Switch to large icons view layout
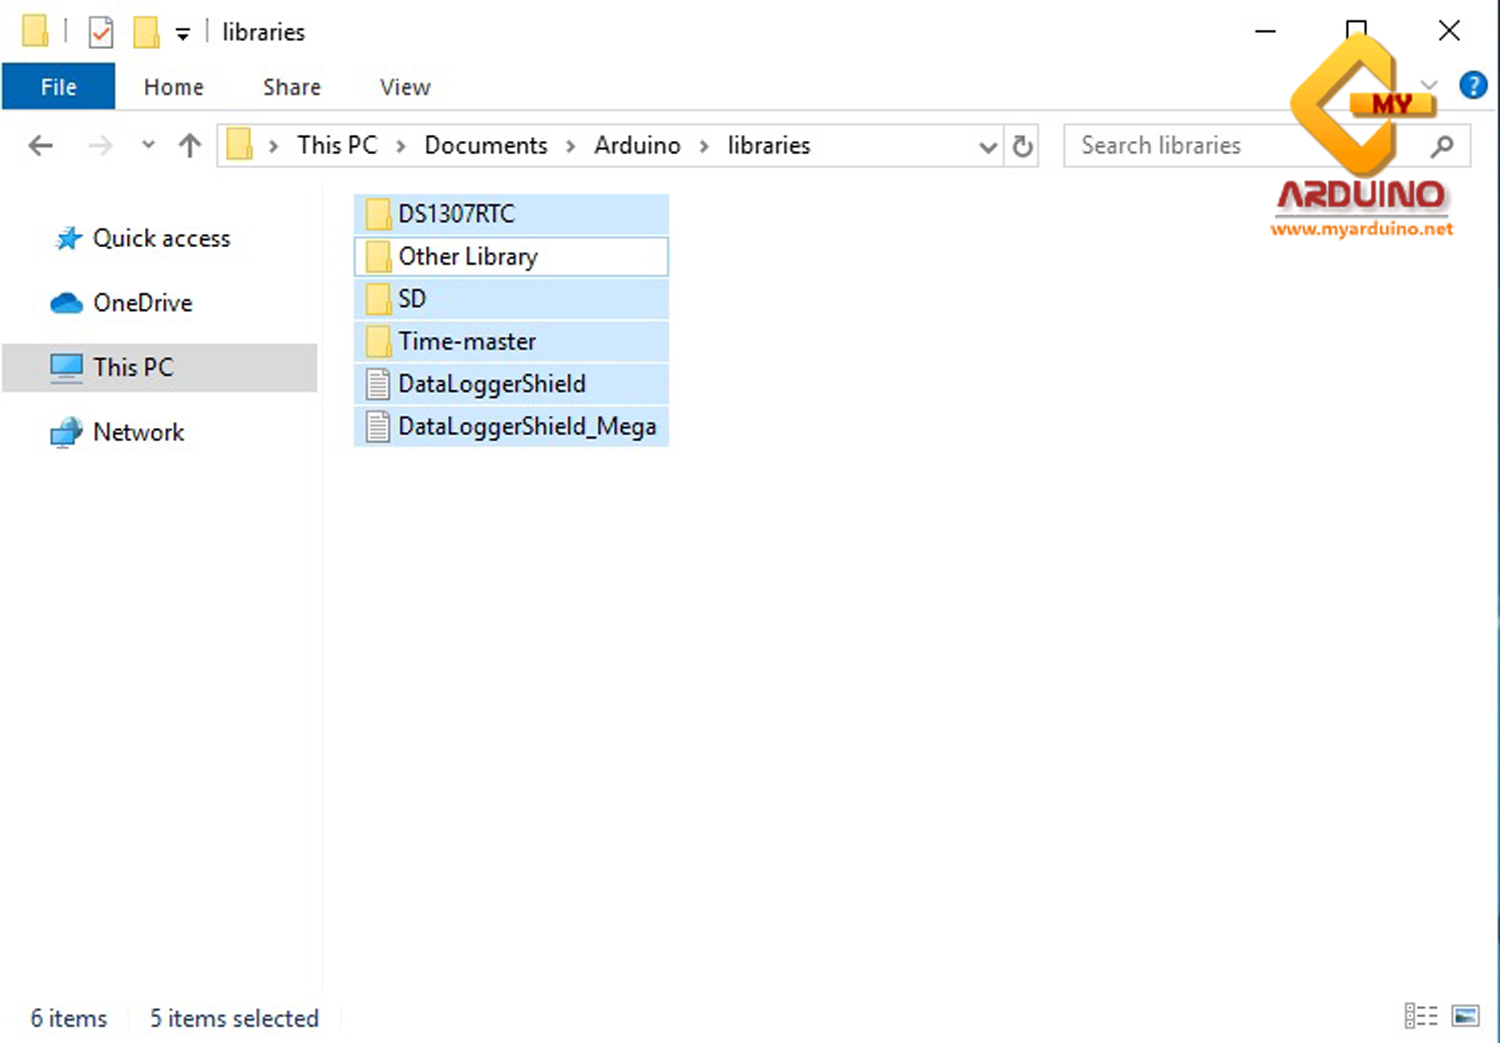1500x1043 pixels. pos(1465,1016)
